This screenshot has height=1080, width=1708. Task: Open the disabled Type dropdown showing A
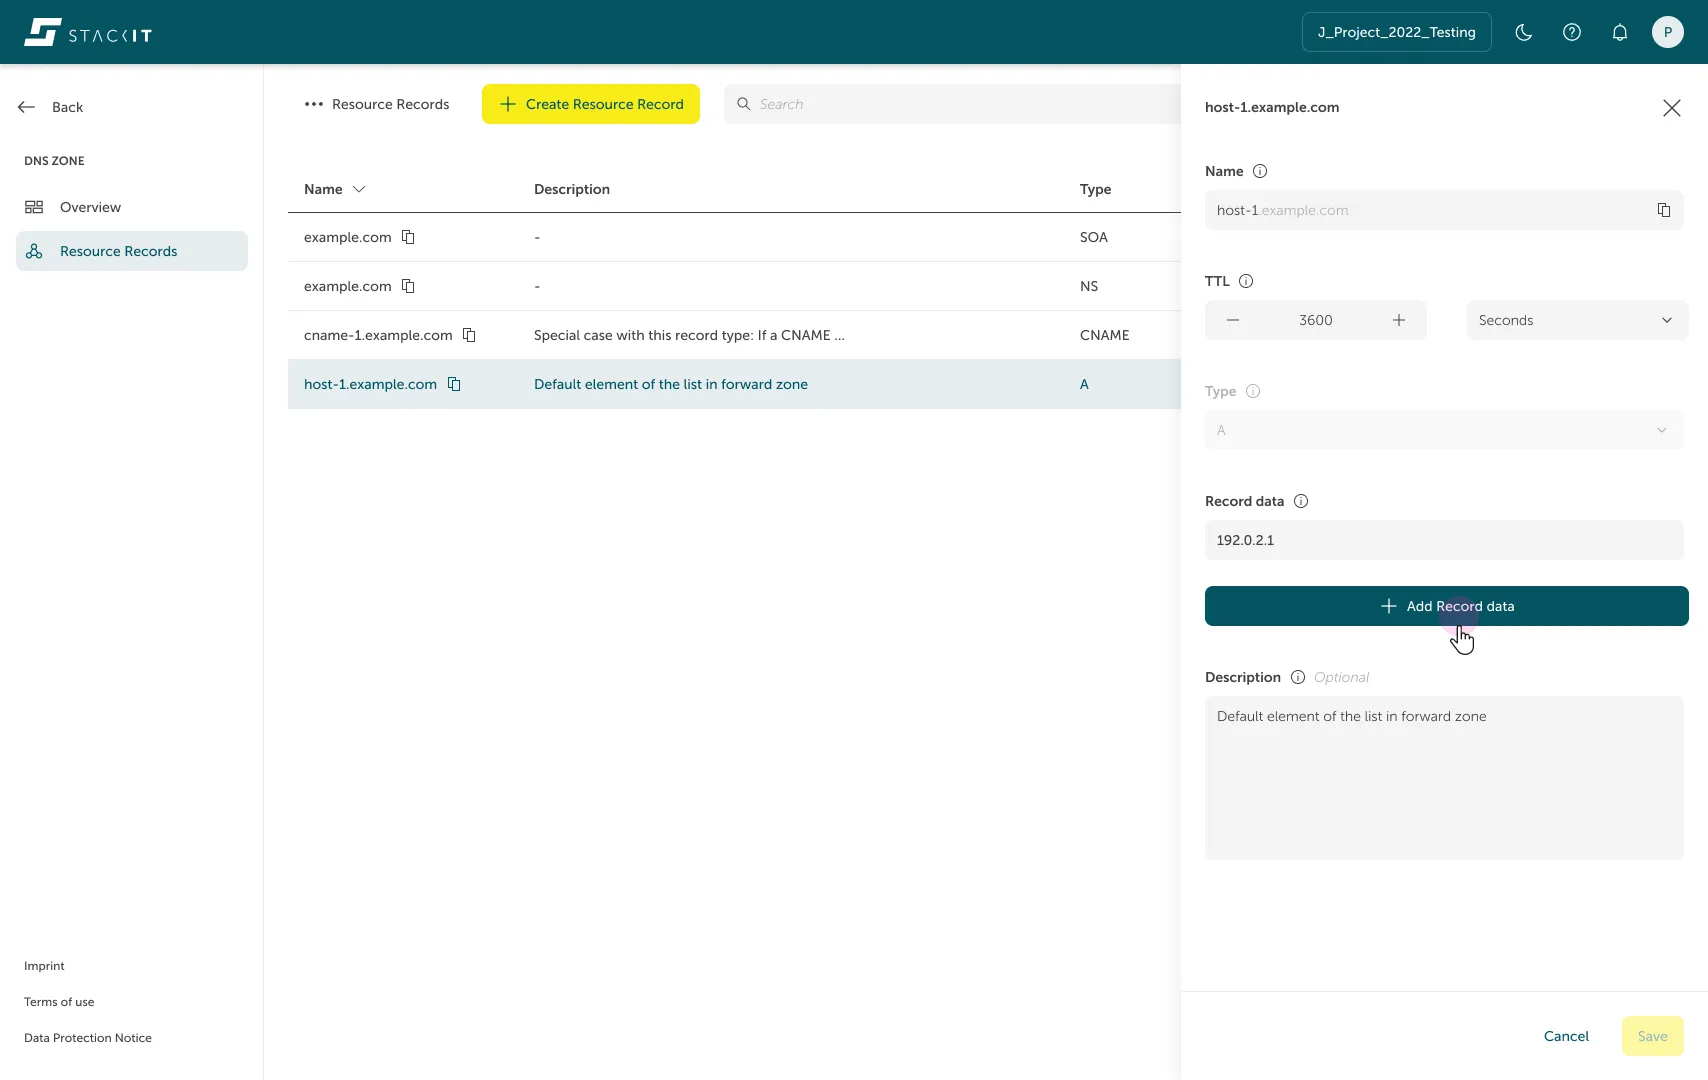1443,430
